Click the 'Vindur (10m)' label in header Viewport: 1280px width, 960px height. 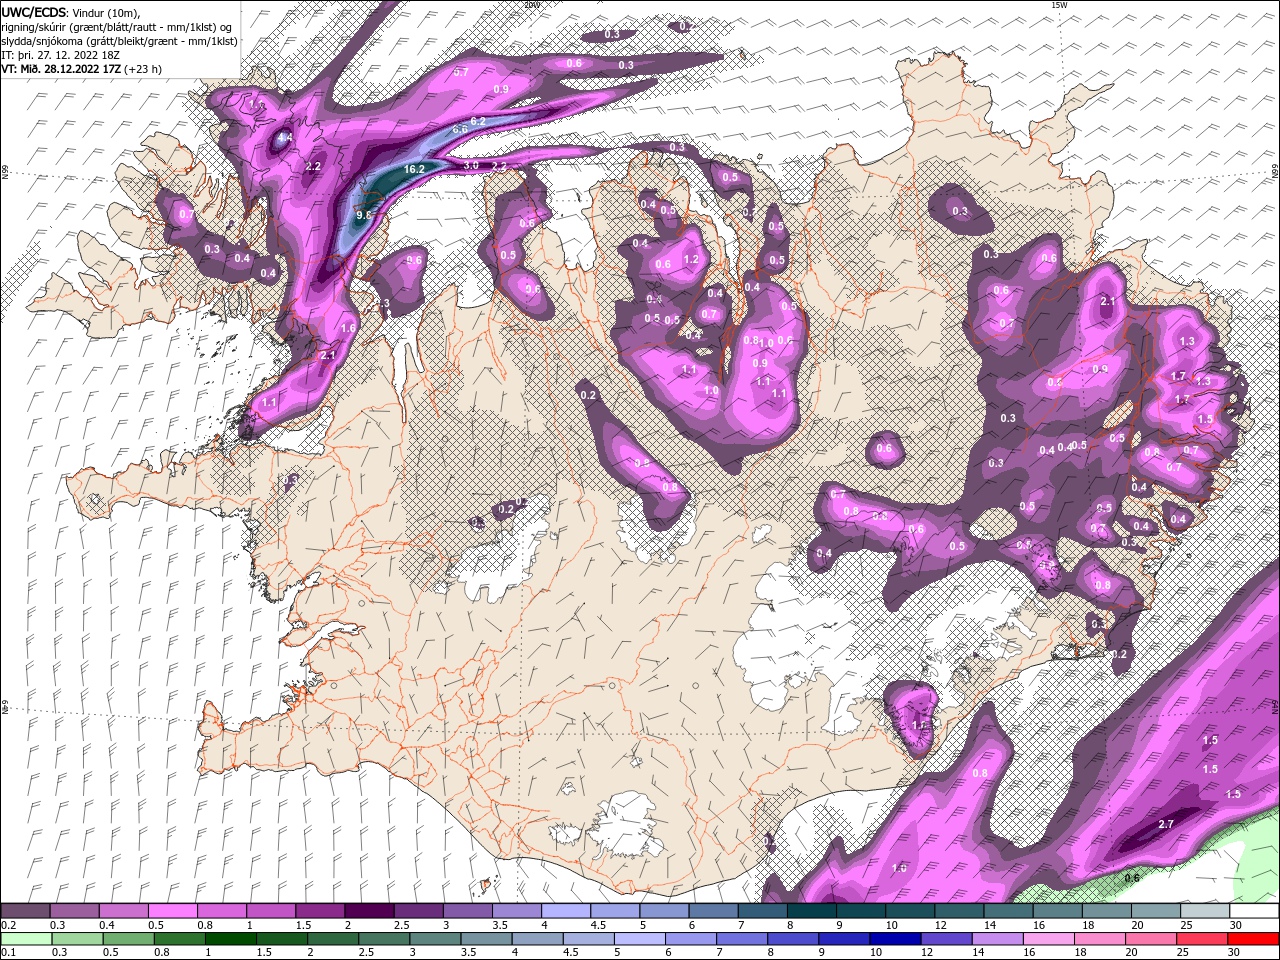[x=105, y=11]
